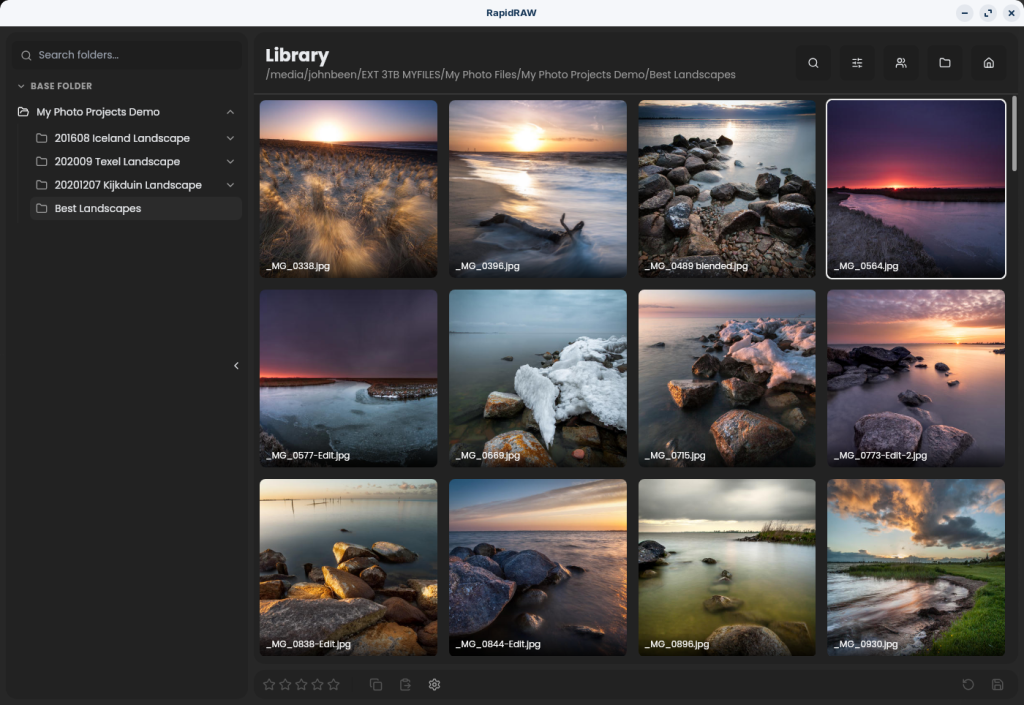Select the 202009 Texel Landscape folder
This screenshot has width=1024, height=705.
pos(117,162)
